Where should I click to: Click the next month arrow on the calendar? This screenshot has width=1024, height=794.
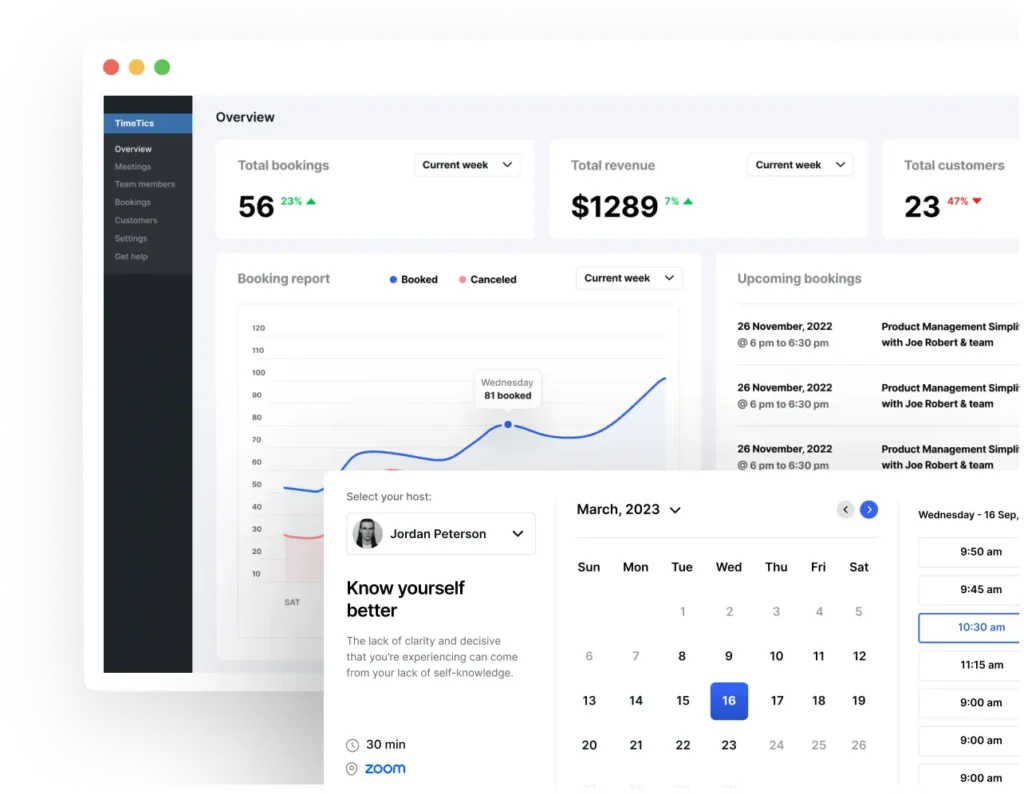click(x=869, y=509)
